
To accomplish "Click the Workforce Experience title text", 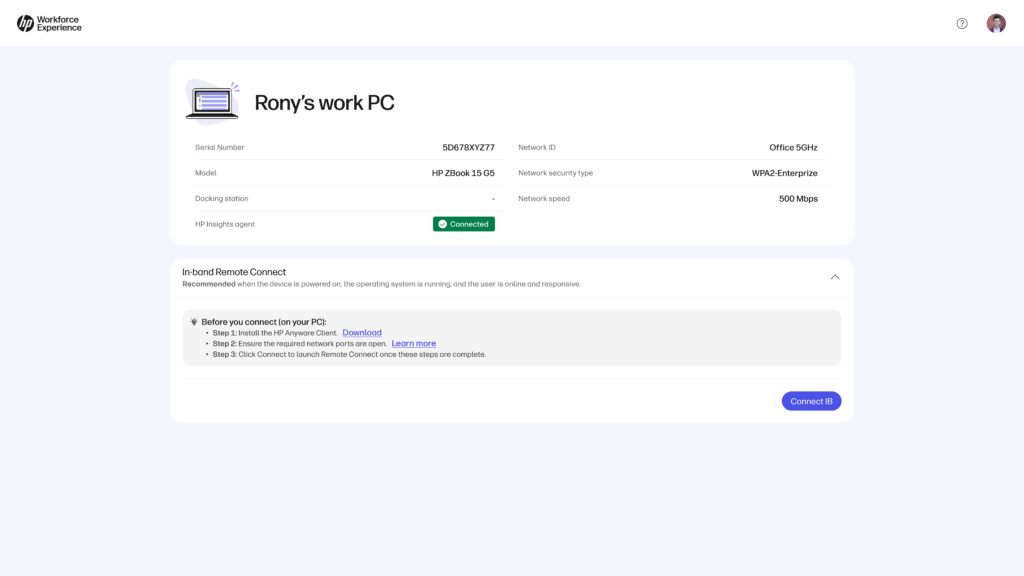I will click(x=59, y=23).
